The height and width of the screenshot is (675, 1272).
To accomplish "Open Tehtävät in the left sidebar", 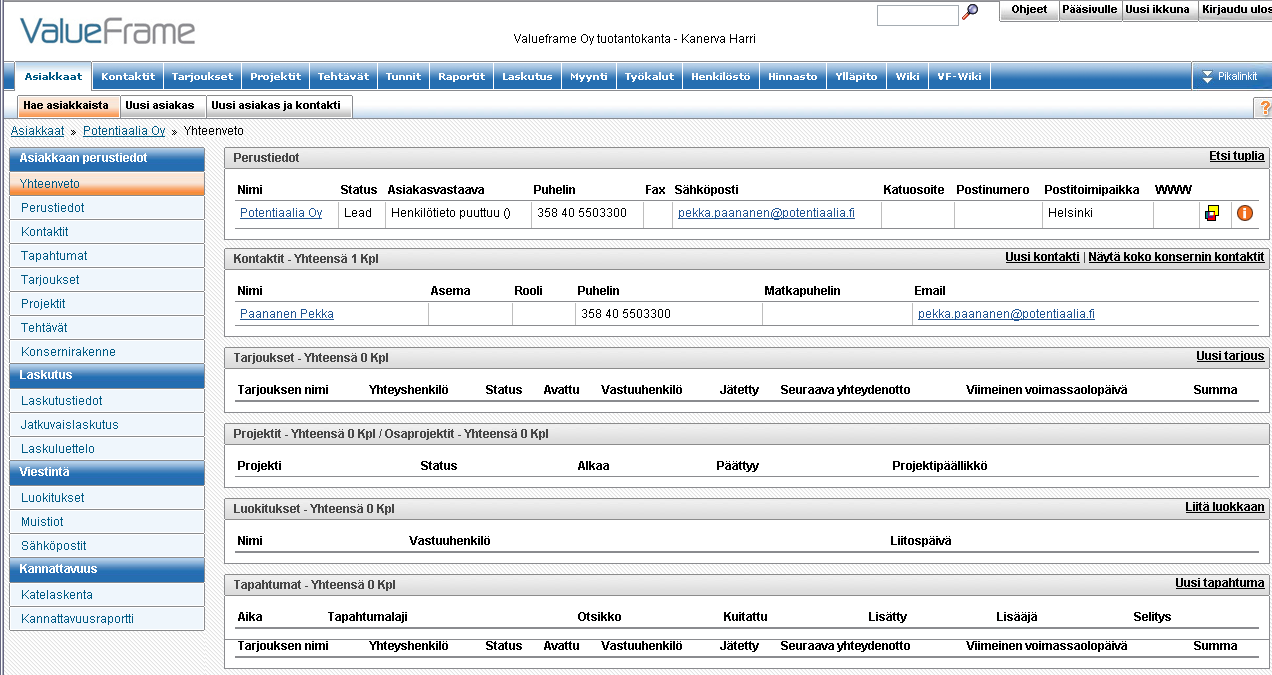I will (x=106, y=328).
